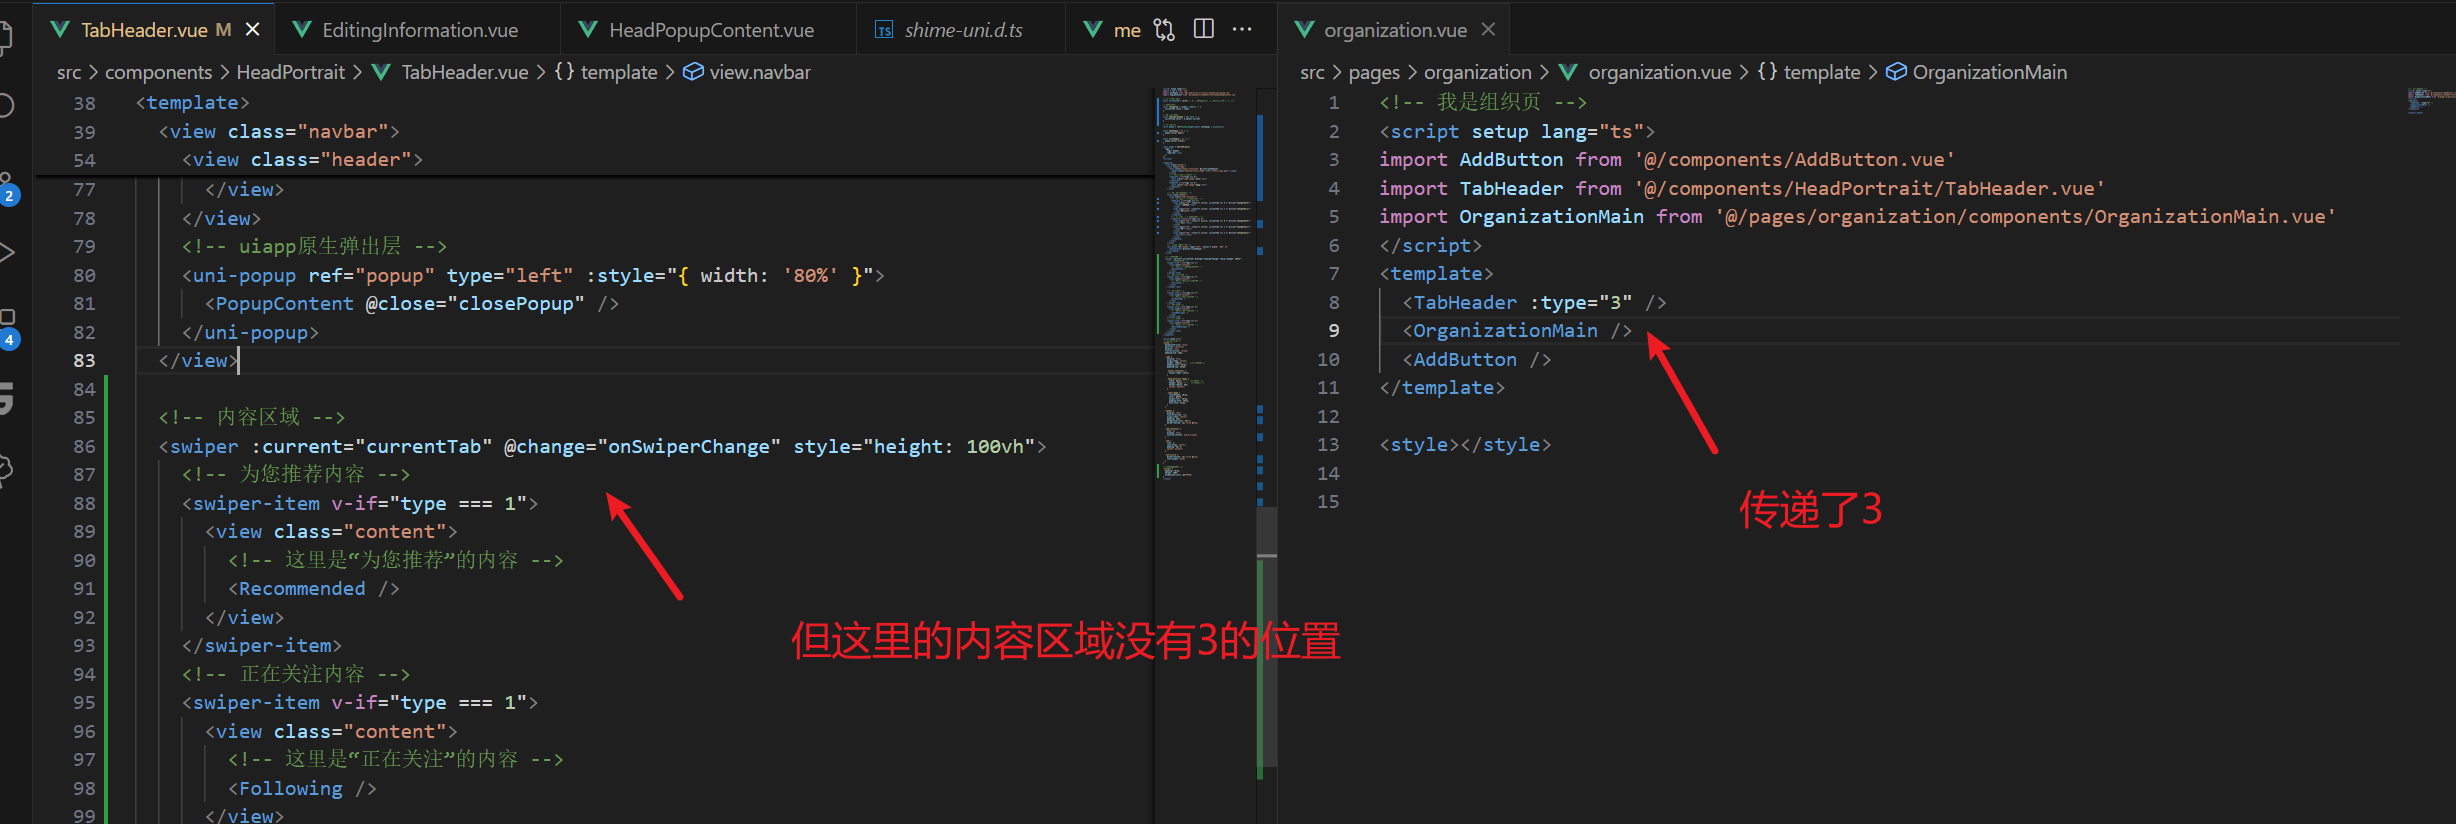
Task: Click the closing </swiper-item> tag on line 93
Action: click(x=262, y=646)
